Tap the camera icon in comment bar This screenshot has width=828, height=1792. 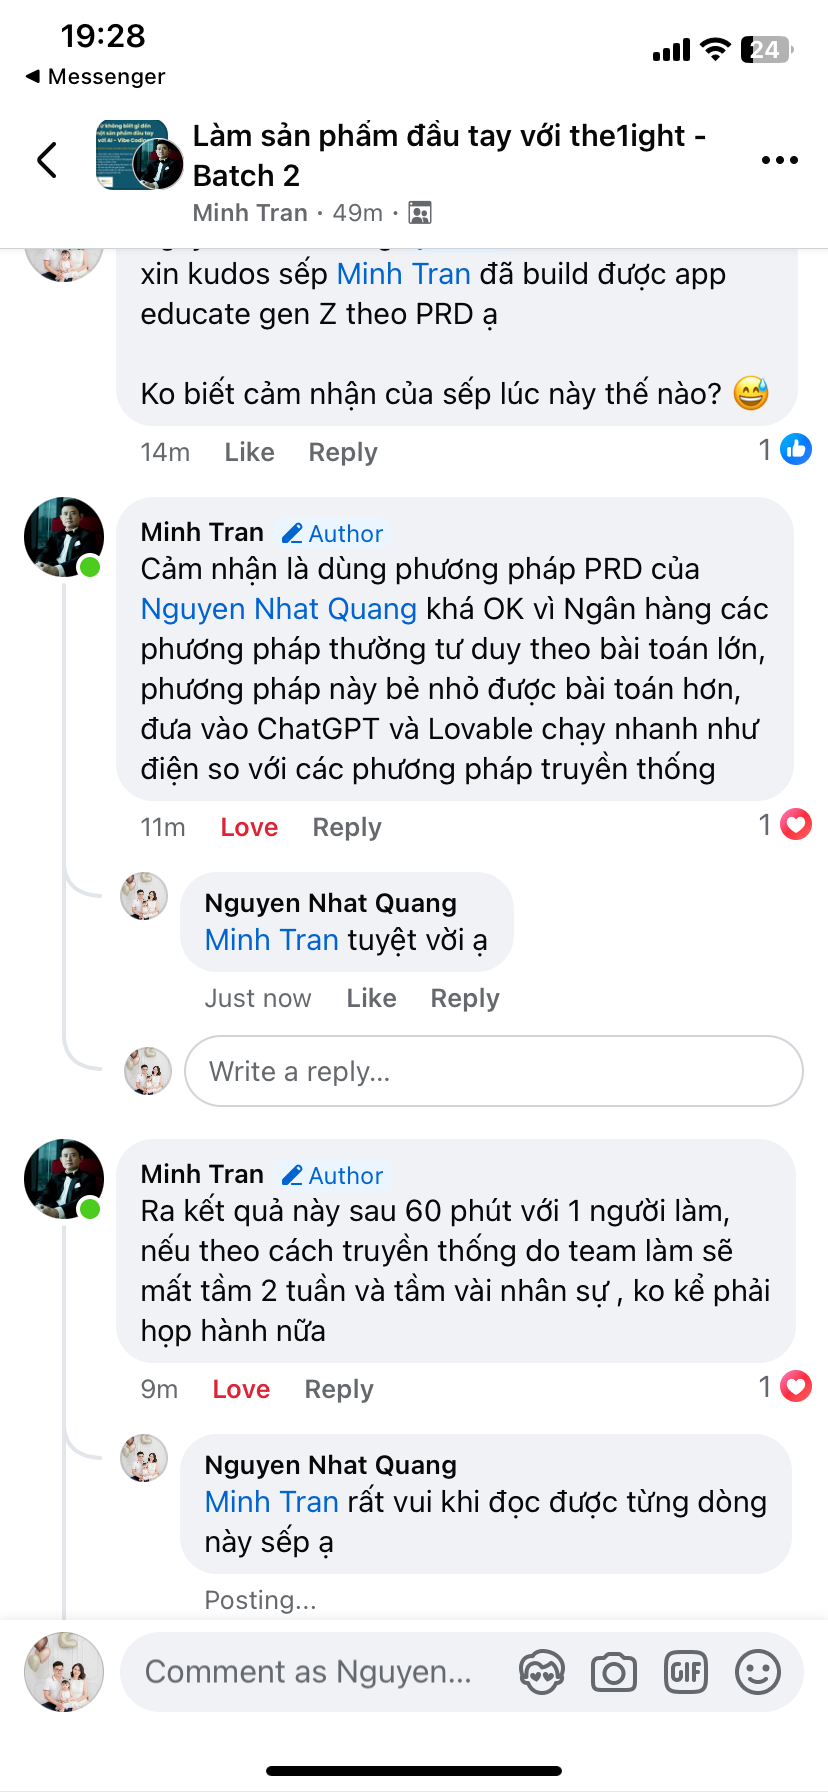614,1672
